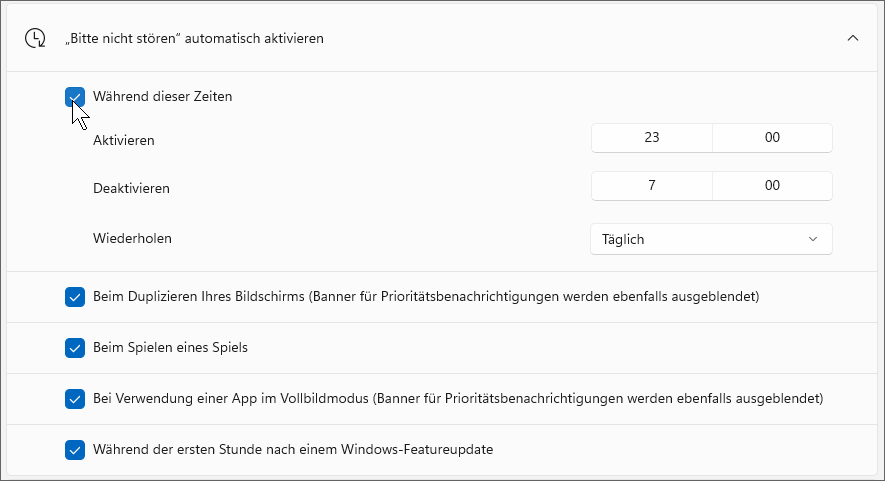Toggle the Windows-Featureupdate checkbox
The width and height of the screenshot is (885, 481).
pos(75,450)
